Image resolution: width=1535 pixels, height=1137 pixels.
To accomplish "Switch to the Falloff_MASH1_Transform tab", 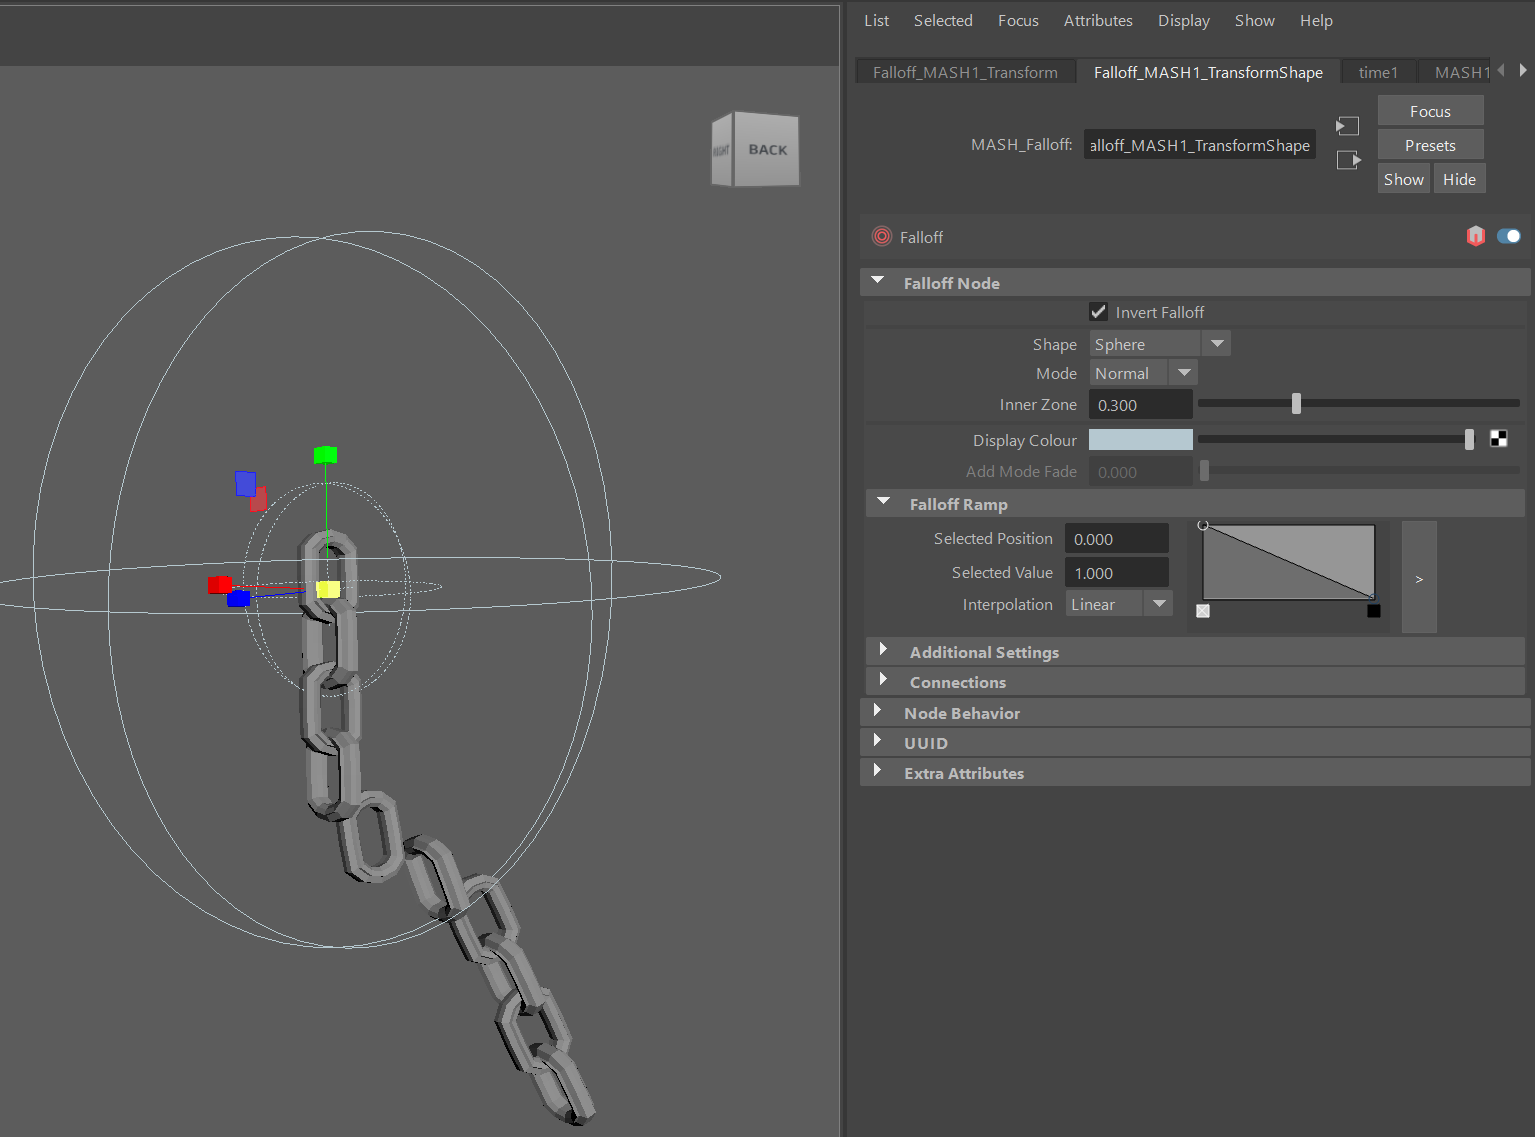I will pos(964,72).
